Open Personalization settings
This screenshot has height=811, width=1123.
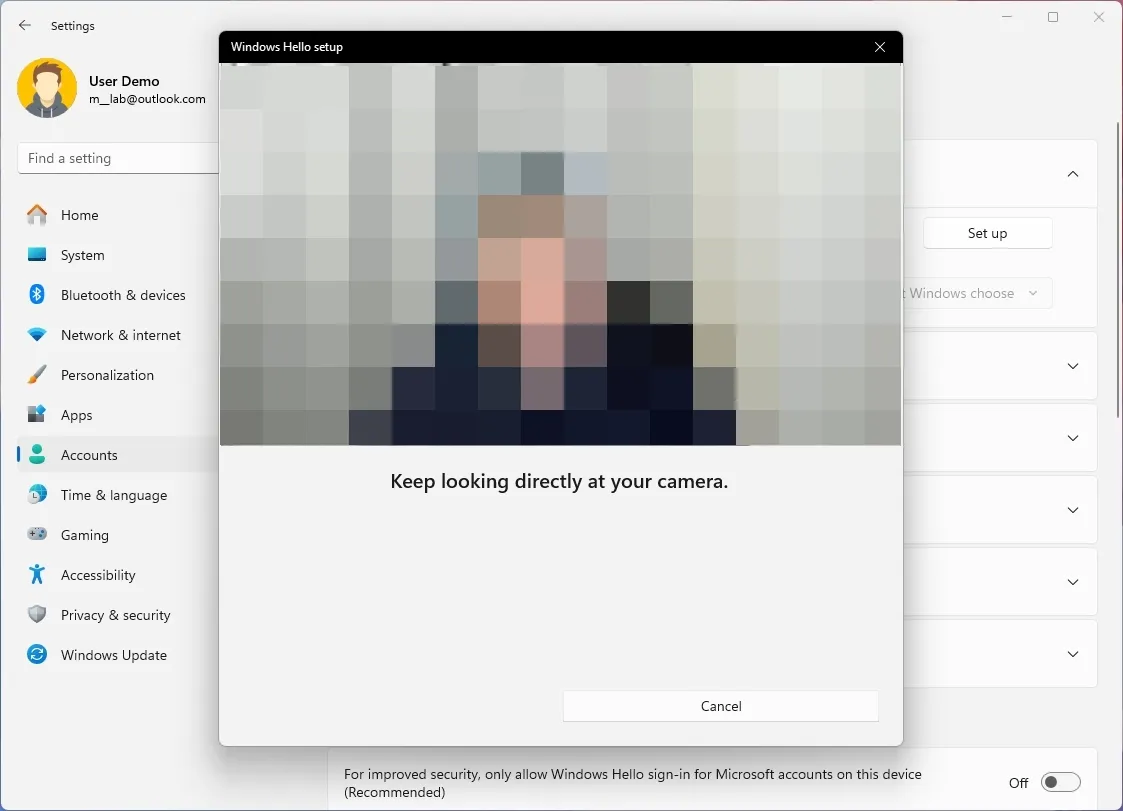coord(107,375)
